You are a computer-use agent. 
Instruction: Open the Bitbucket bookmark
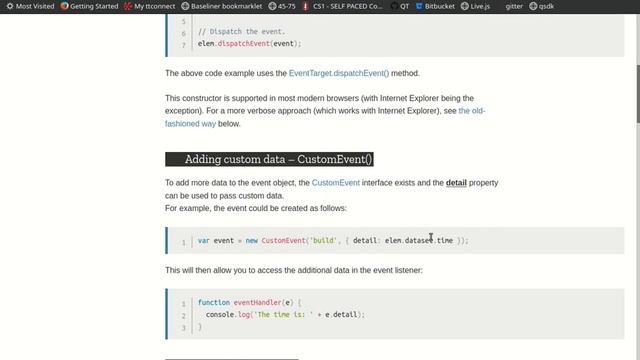435,6
